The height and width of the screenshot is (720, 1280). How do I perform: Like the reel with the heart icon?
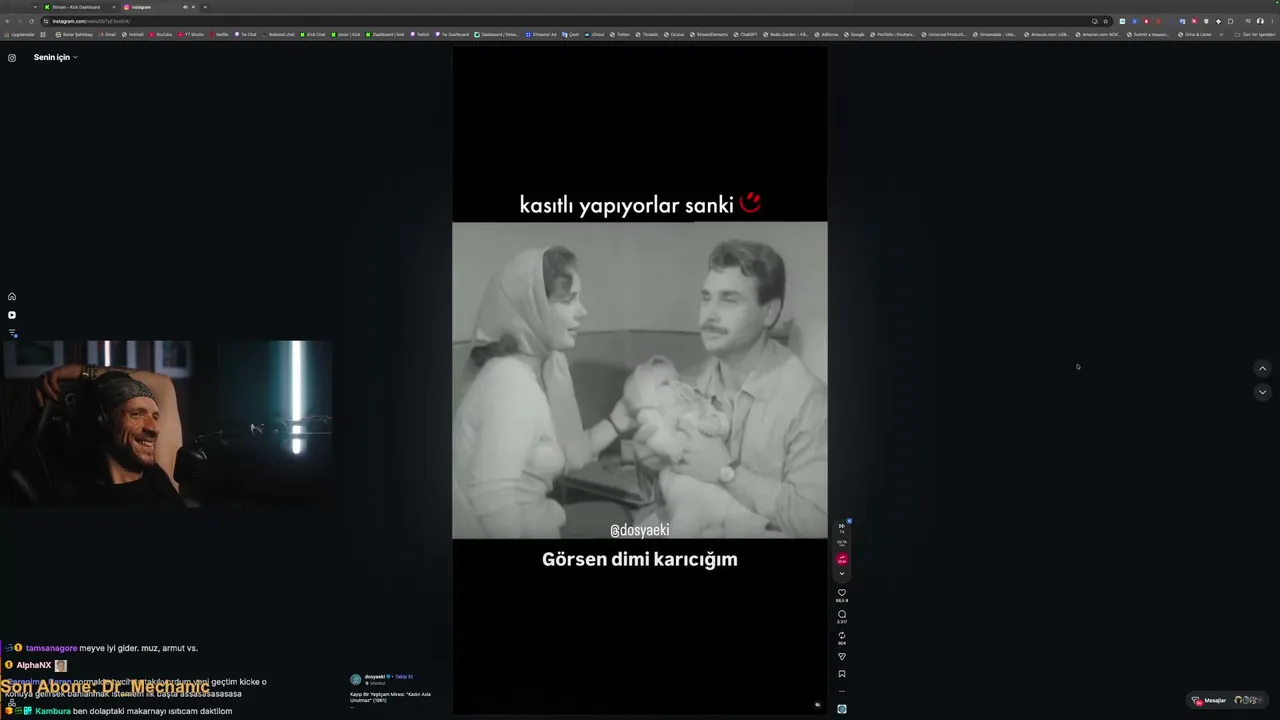(x=842, y=593)
